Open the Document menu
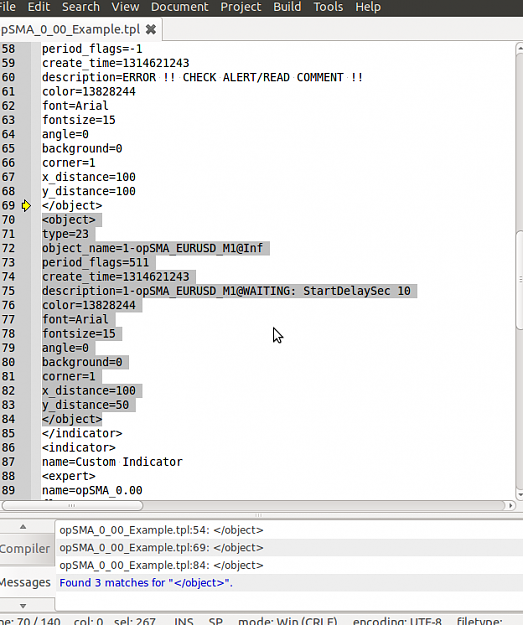523x625 pixels. 179,7
